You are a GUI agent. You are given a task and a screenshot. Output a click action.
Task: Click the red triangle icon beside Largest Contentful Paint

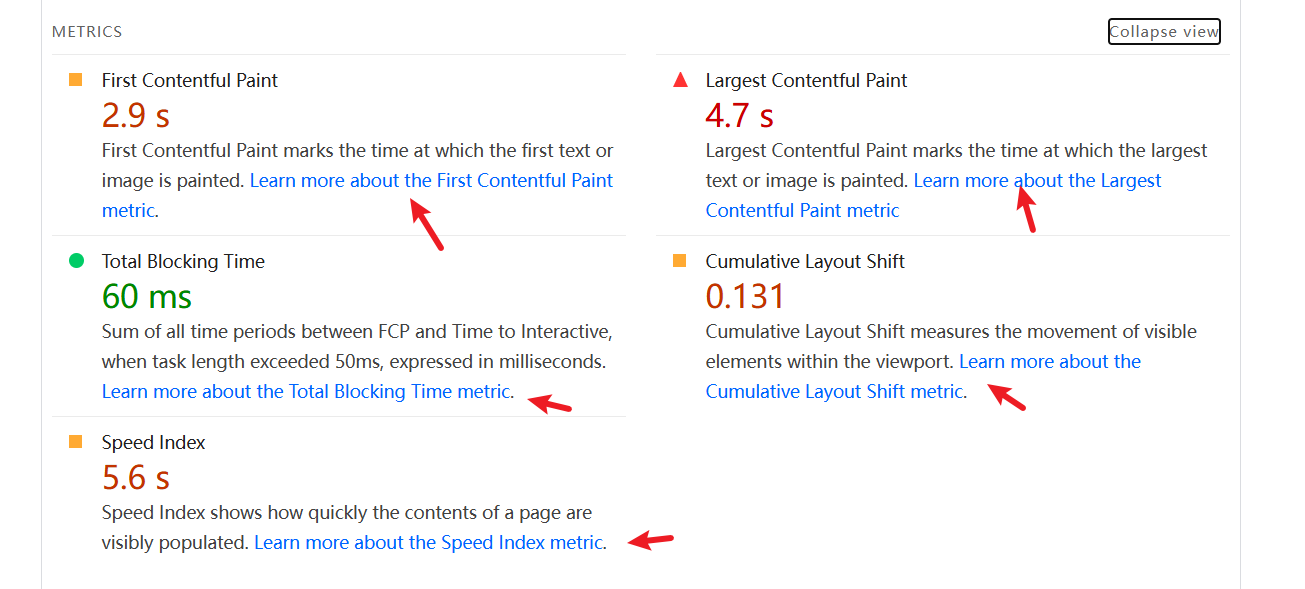tap(680, 80)
